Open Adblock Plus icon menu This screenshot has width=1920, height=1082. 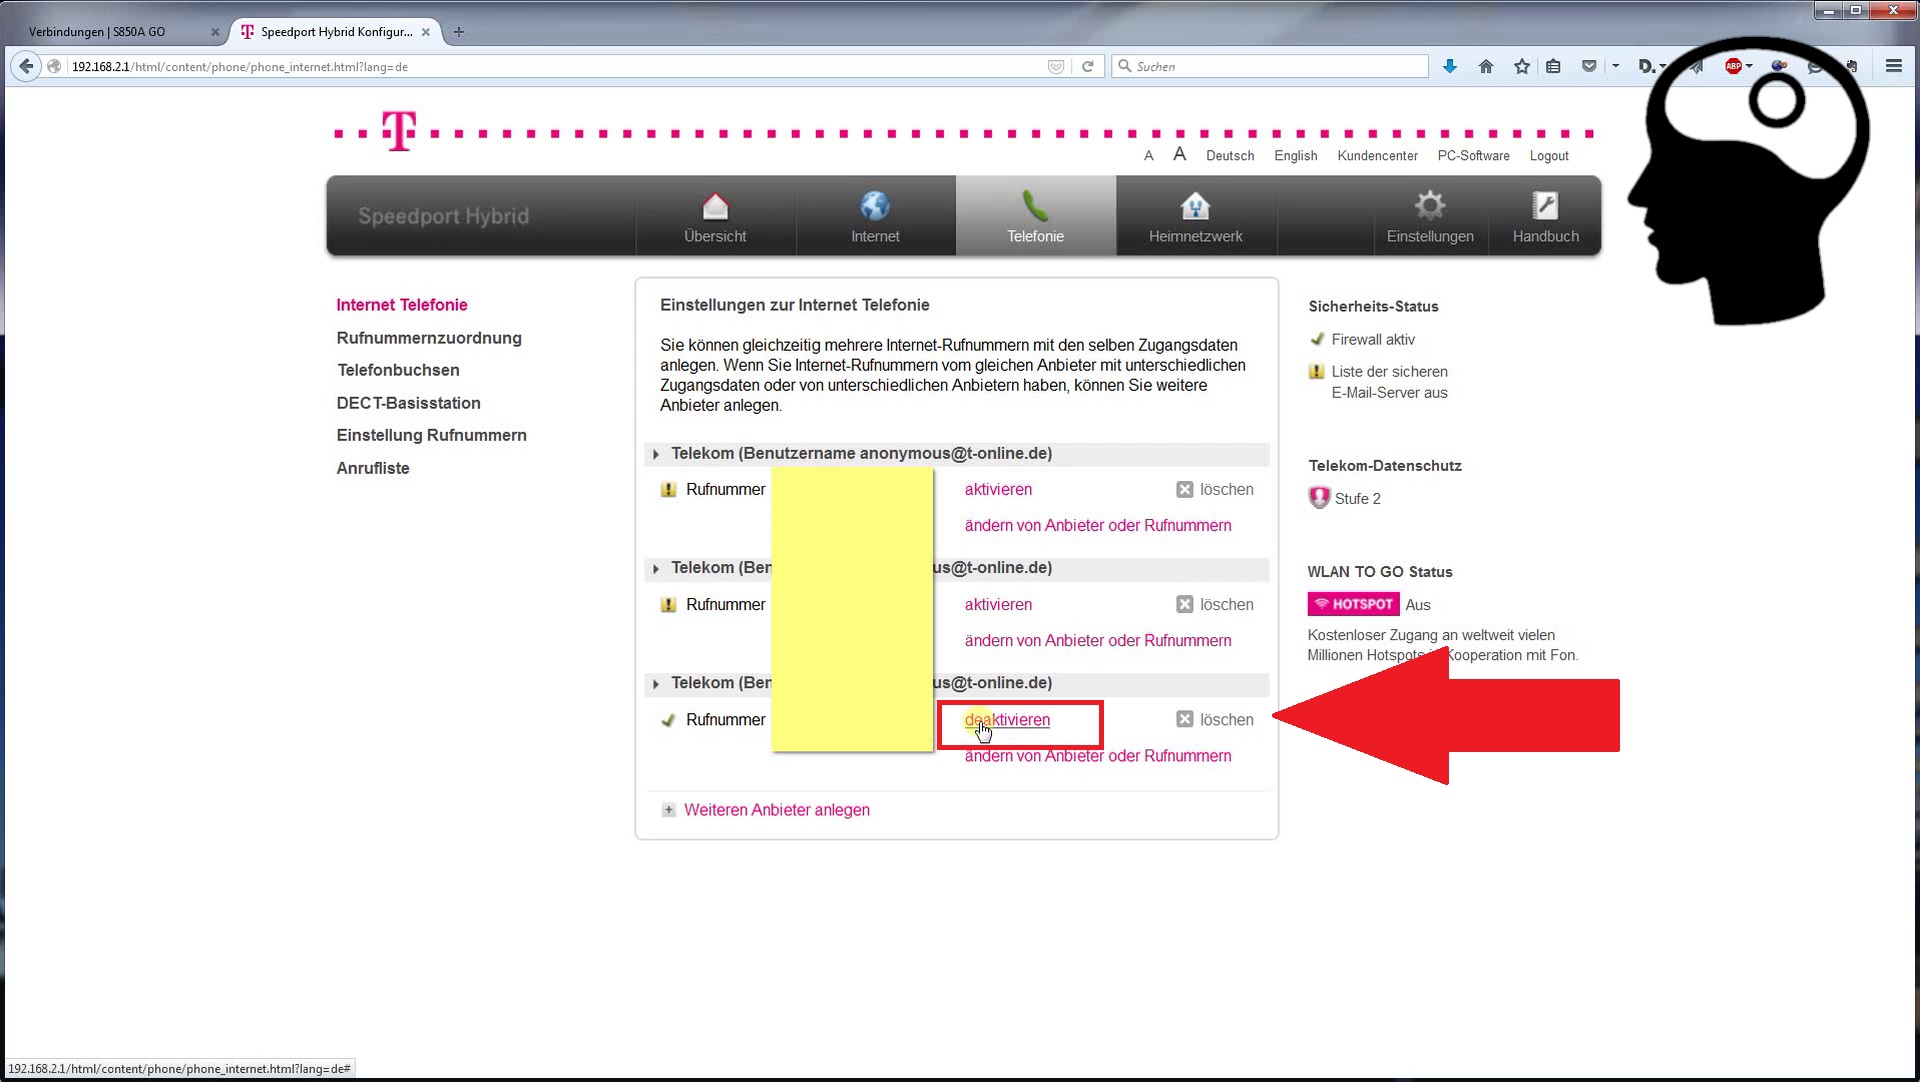tap(1734, 66)
